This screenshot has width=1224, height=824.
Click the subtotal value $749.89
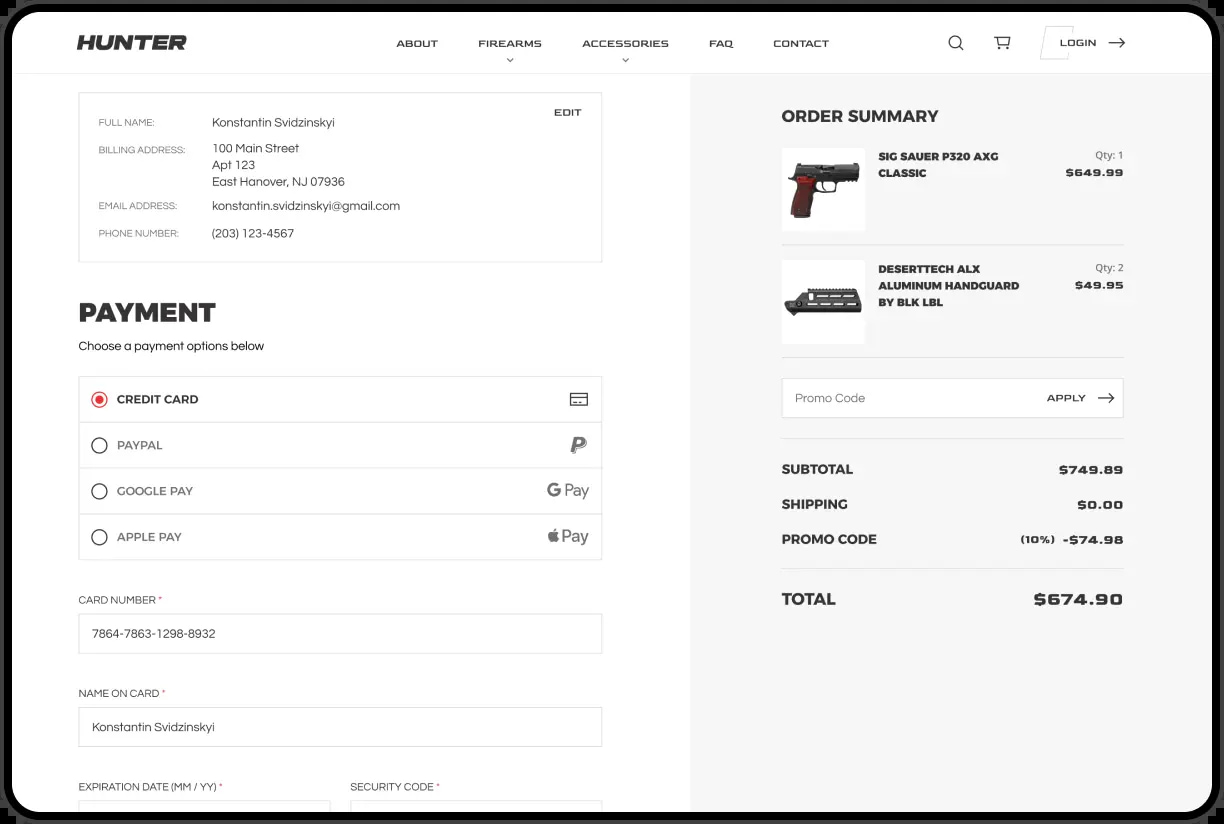1091,470
